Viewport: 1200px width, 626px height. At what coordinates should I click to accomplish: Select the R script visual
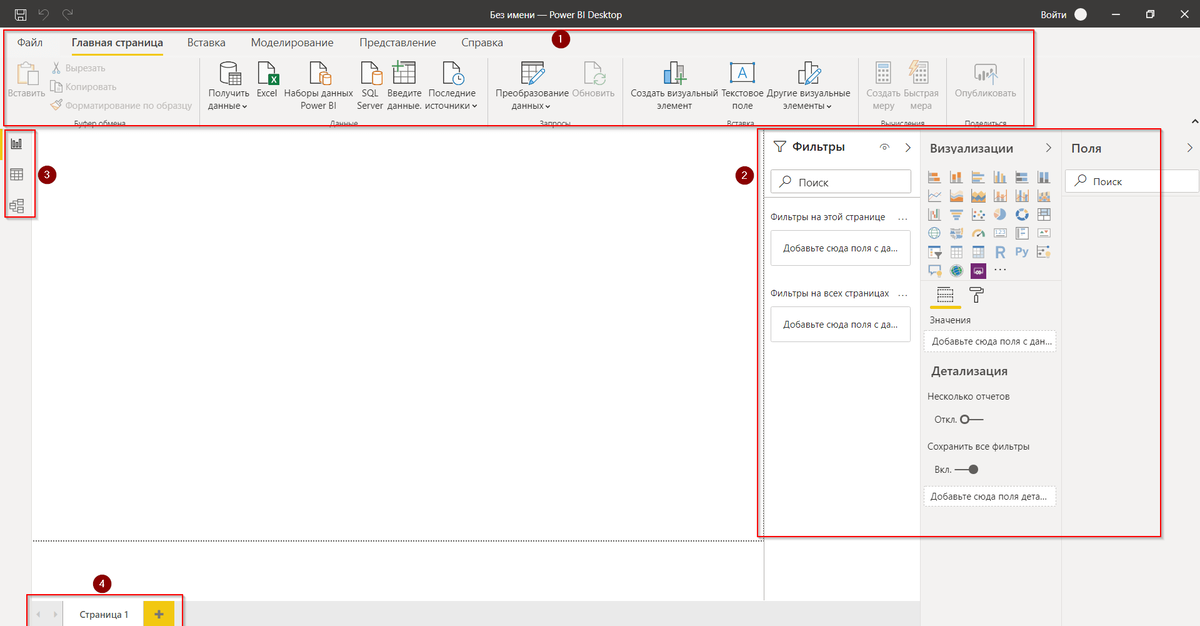pyautogui.click(x=1000, y=252)
